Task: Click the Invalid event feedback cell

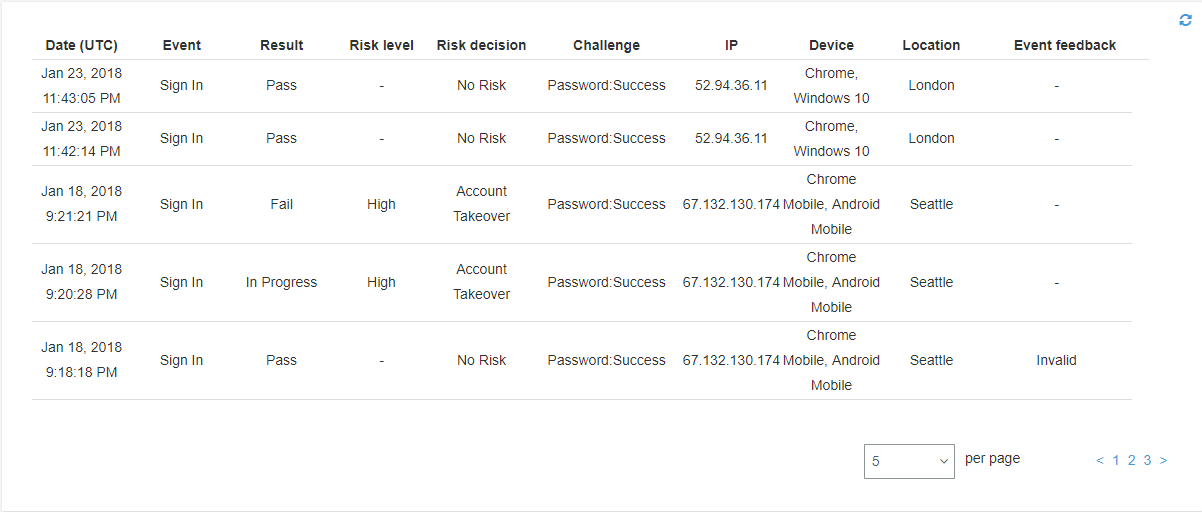Action: pos(1056,360)
